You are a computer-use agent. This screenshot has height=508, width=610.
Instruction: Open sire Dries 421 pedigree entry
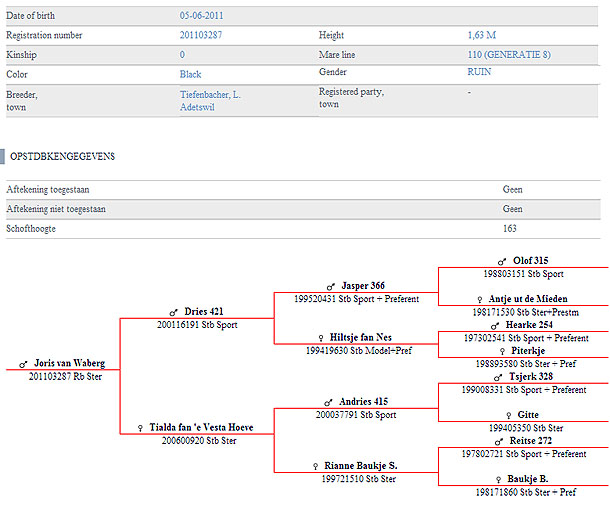(x=203, y=312)
